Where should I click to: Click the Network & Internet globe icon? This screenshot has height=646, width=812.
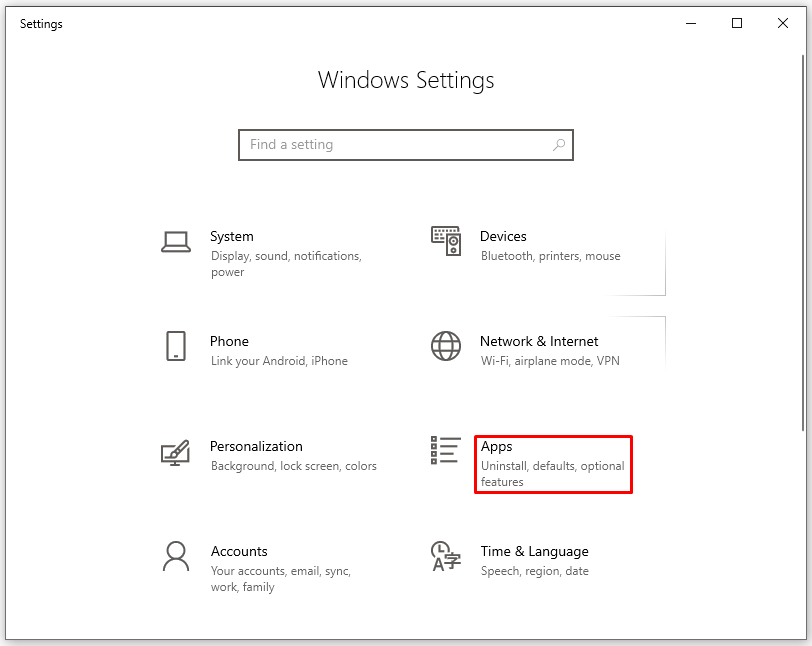point(446,346)
